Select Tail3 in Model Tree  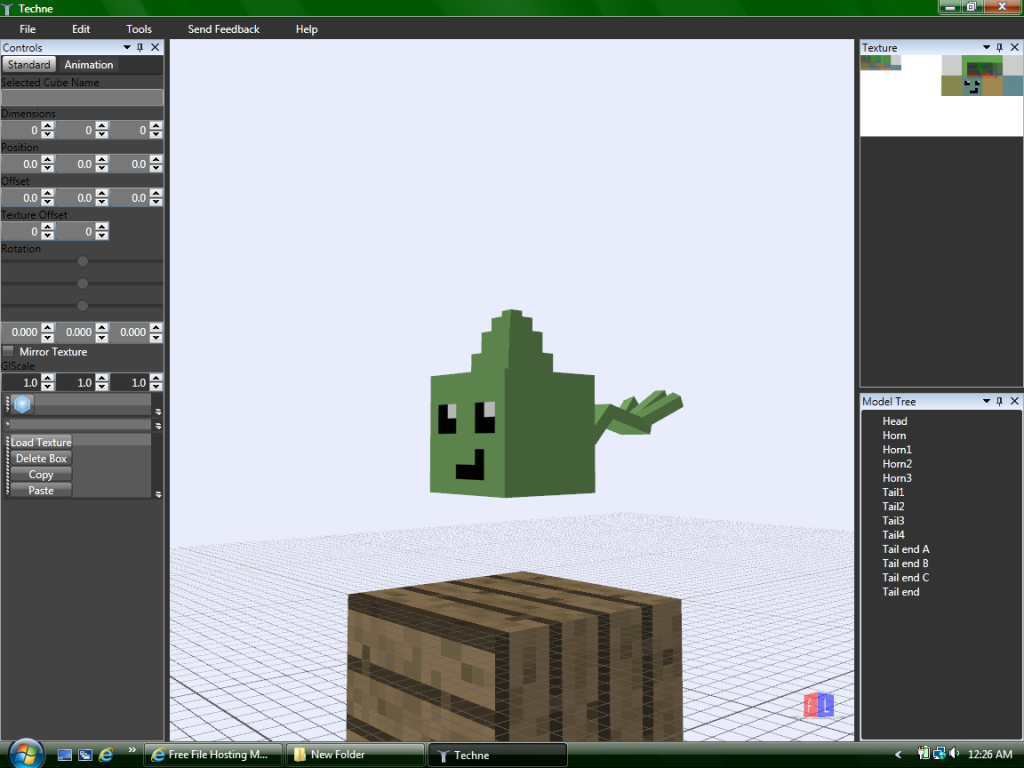pos(893,520)
